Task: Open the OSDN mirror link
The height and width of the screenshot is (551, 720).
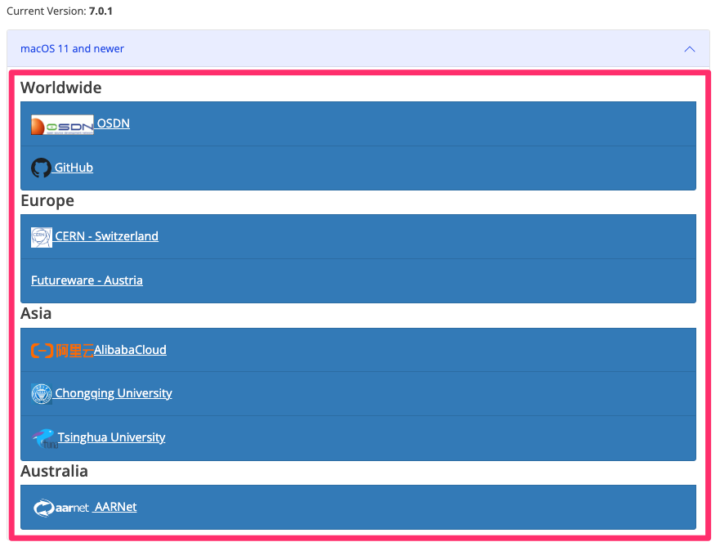Action: pyautogui.click(x=113, y=124)
